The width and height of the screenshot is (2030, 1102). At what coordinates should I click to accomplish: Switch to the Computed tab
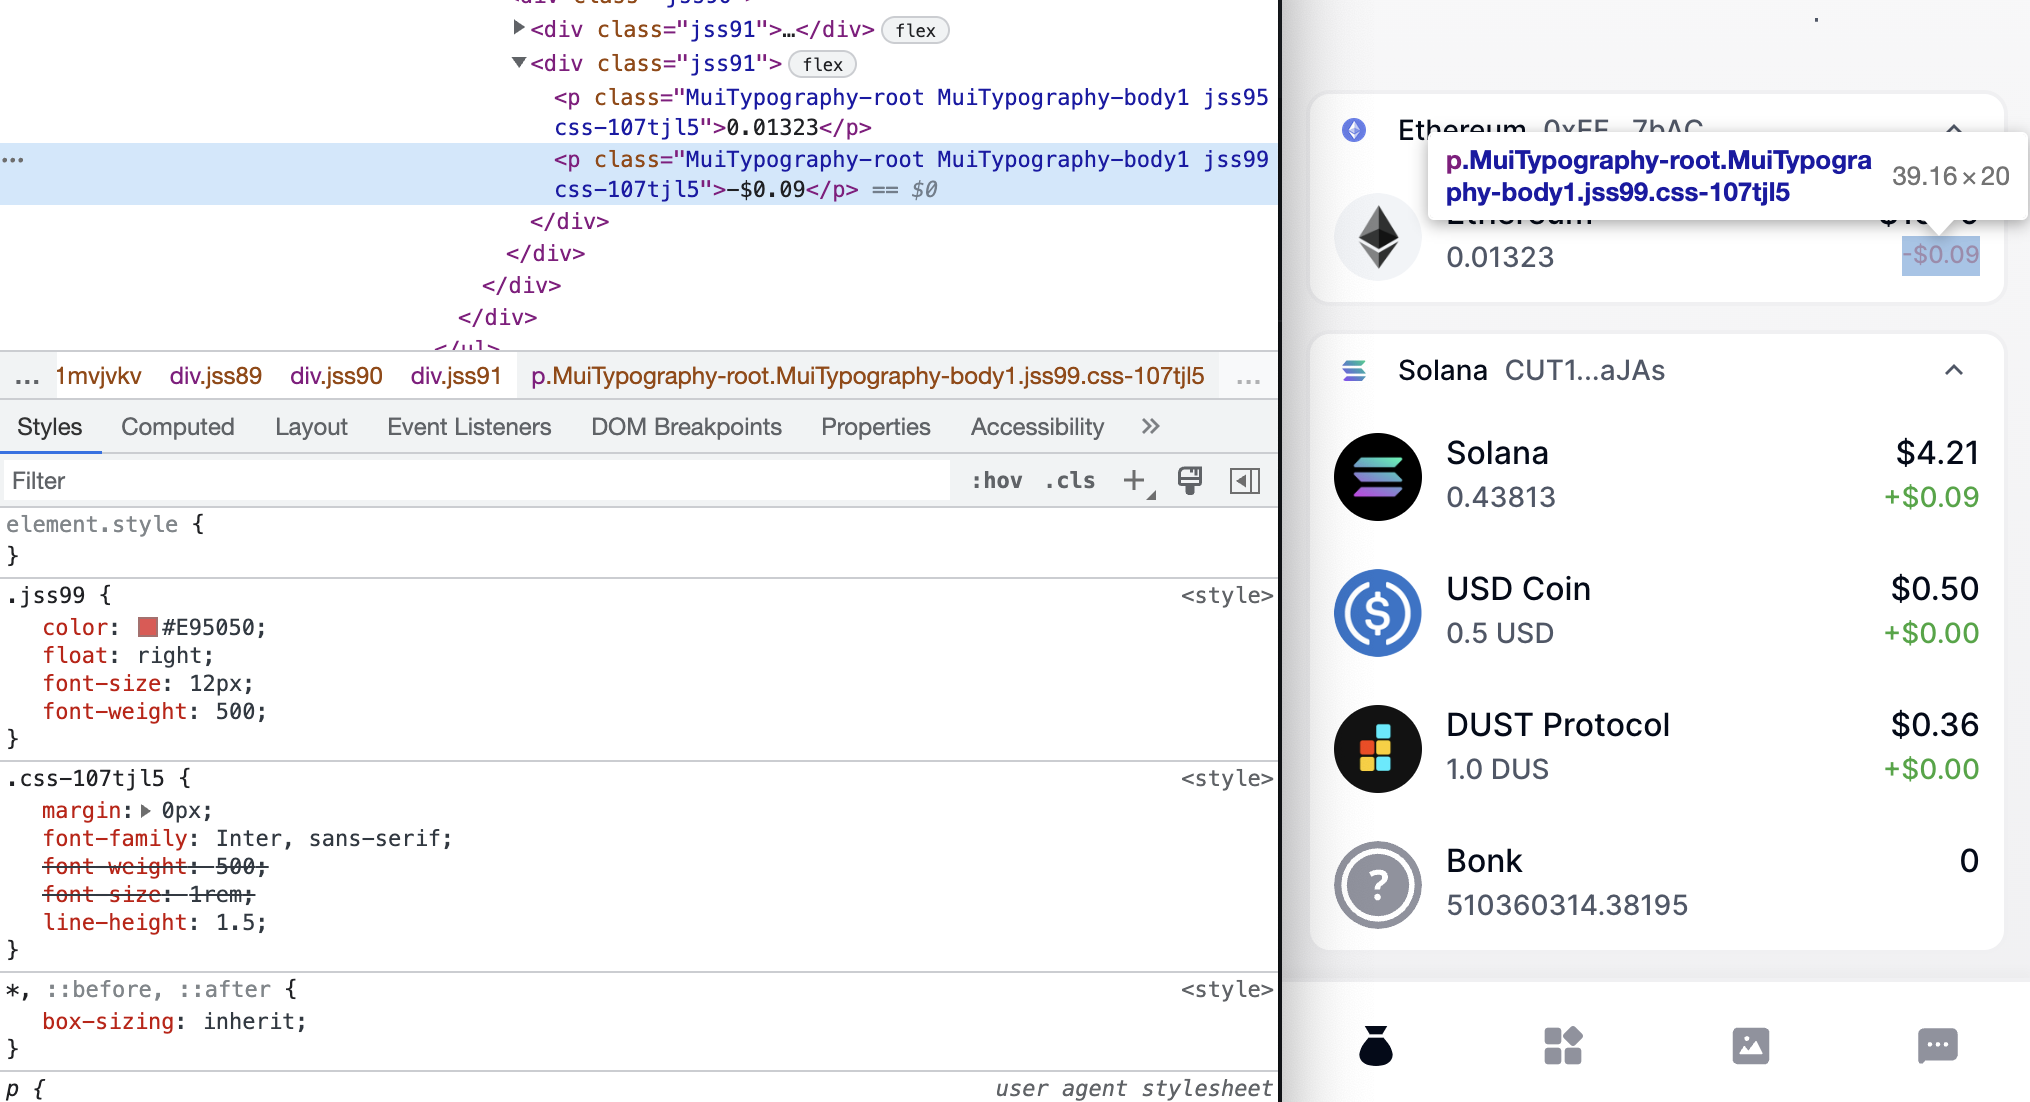tap(177, 427)
